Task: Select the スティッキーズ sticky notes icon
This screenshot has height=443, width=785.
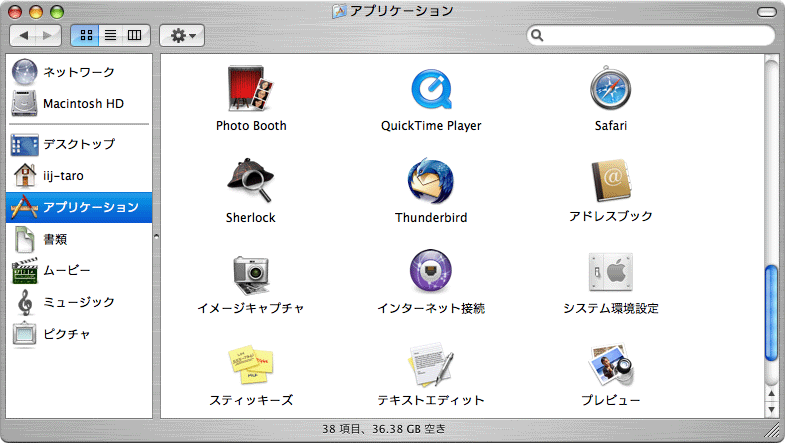Action: click(251, 364)
